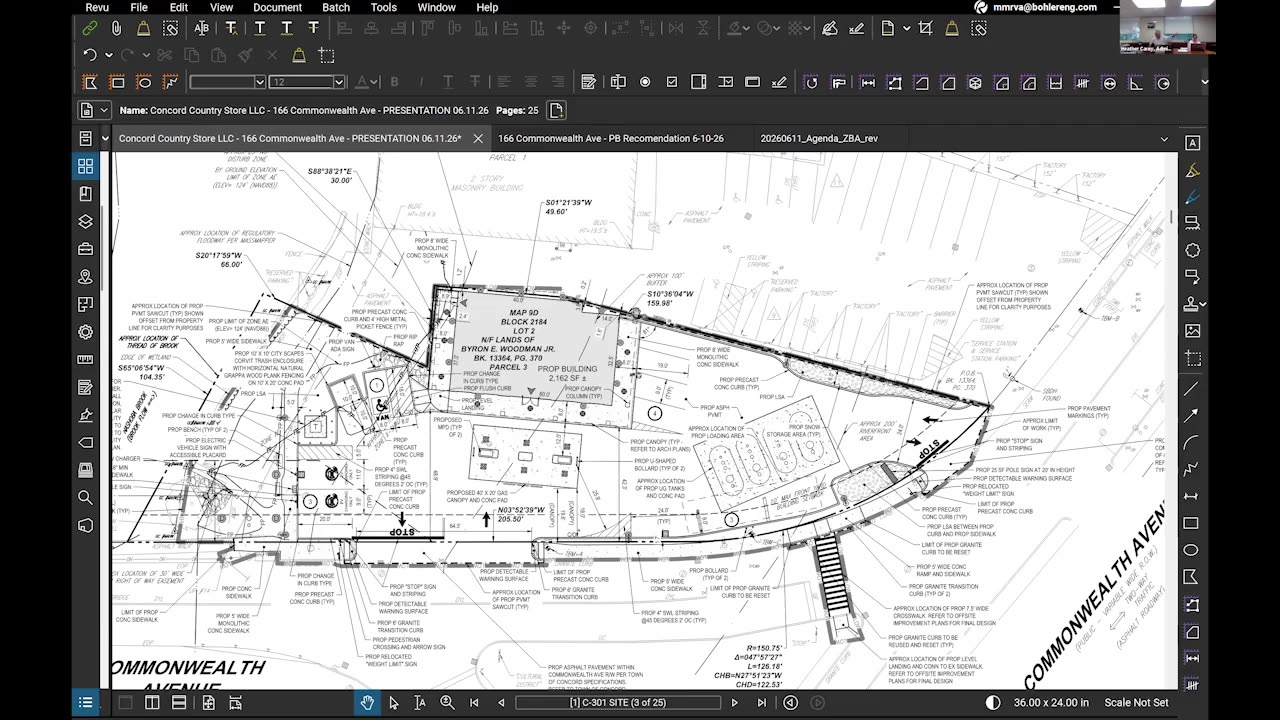Click the Crop page tool

pos(925,29)
